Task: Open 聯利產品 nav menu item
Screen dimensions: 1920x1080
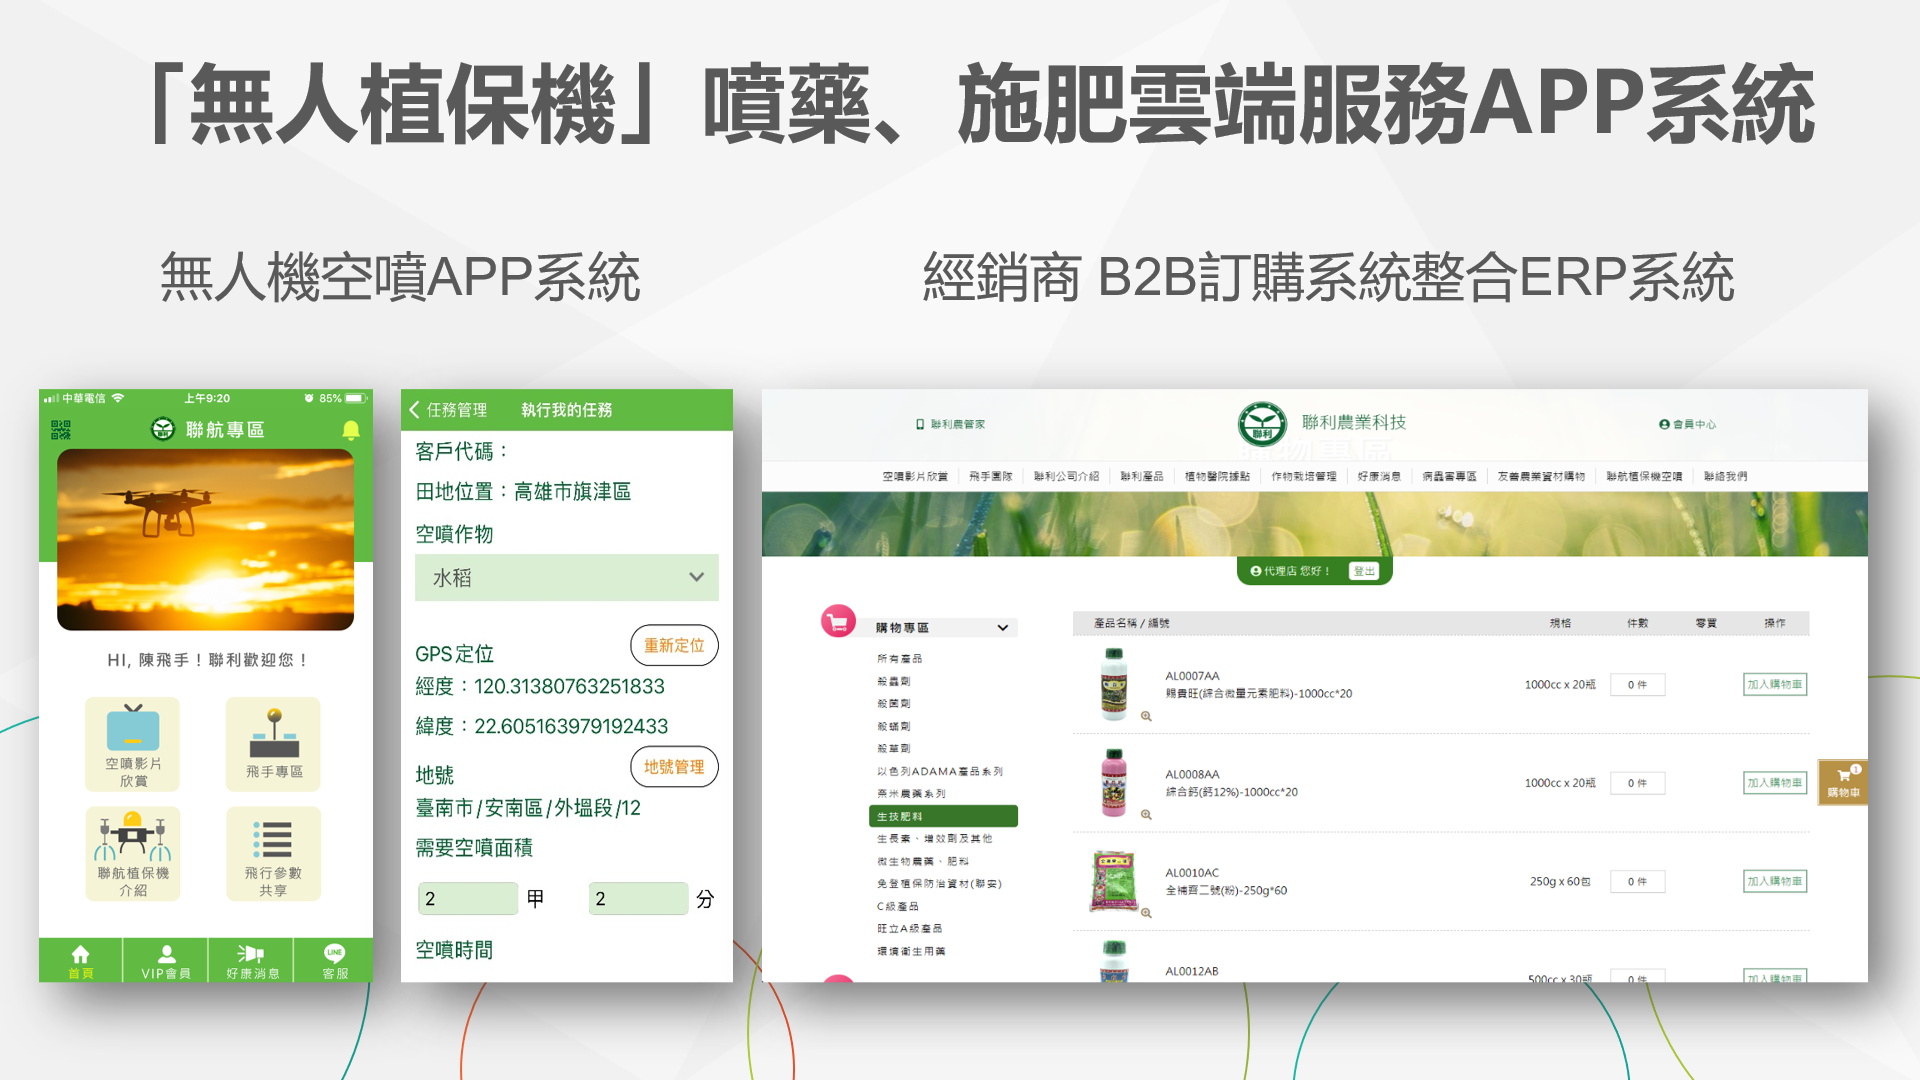Action: 1141,476
